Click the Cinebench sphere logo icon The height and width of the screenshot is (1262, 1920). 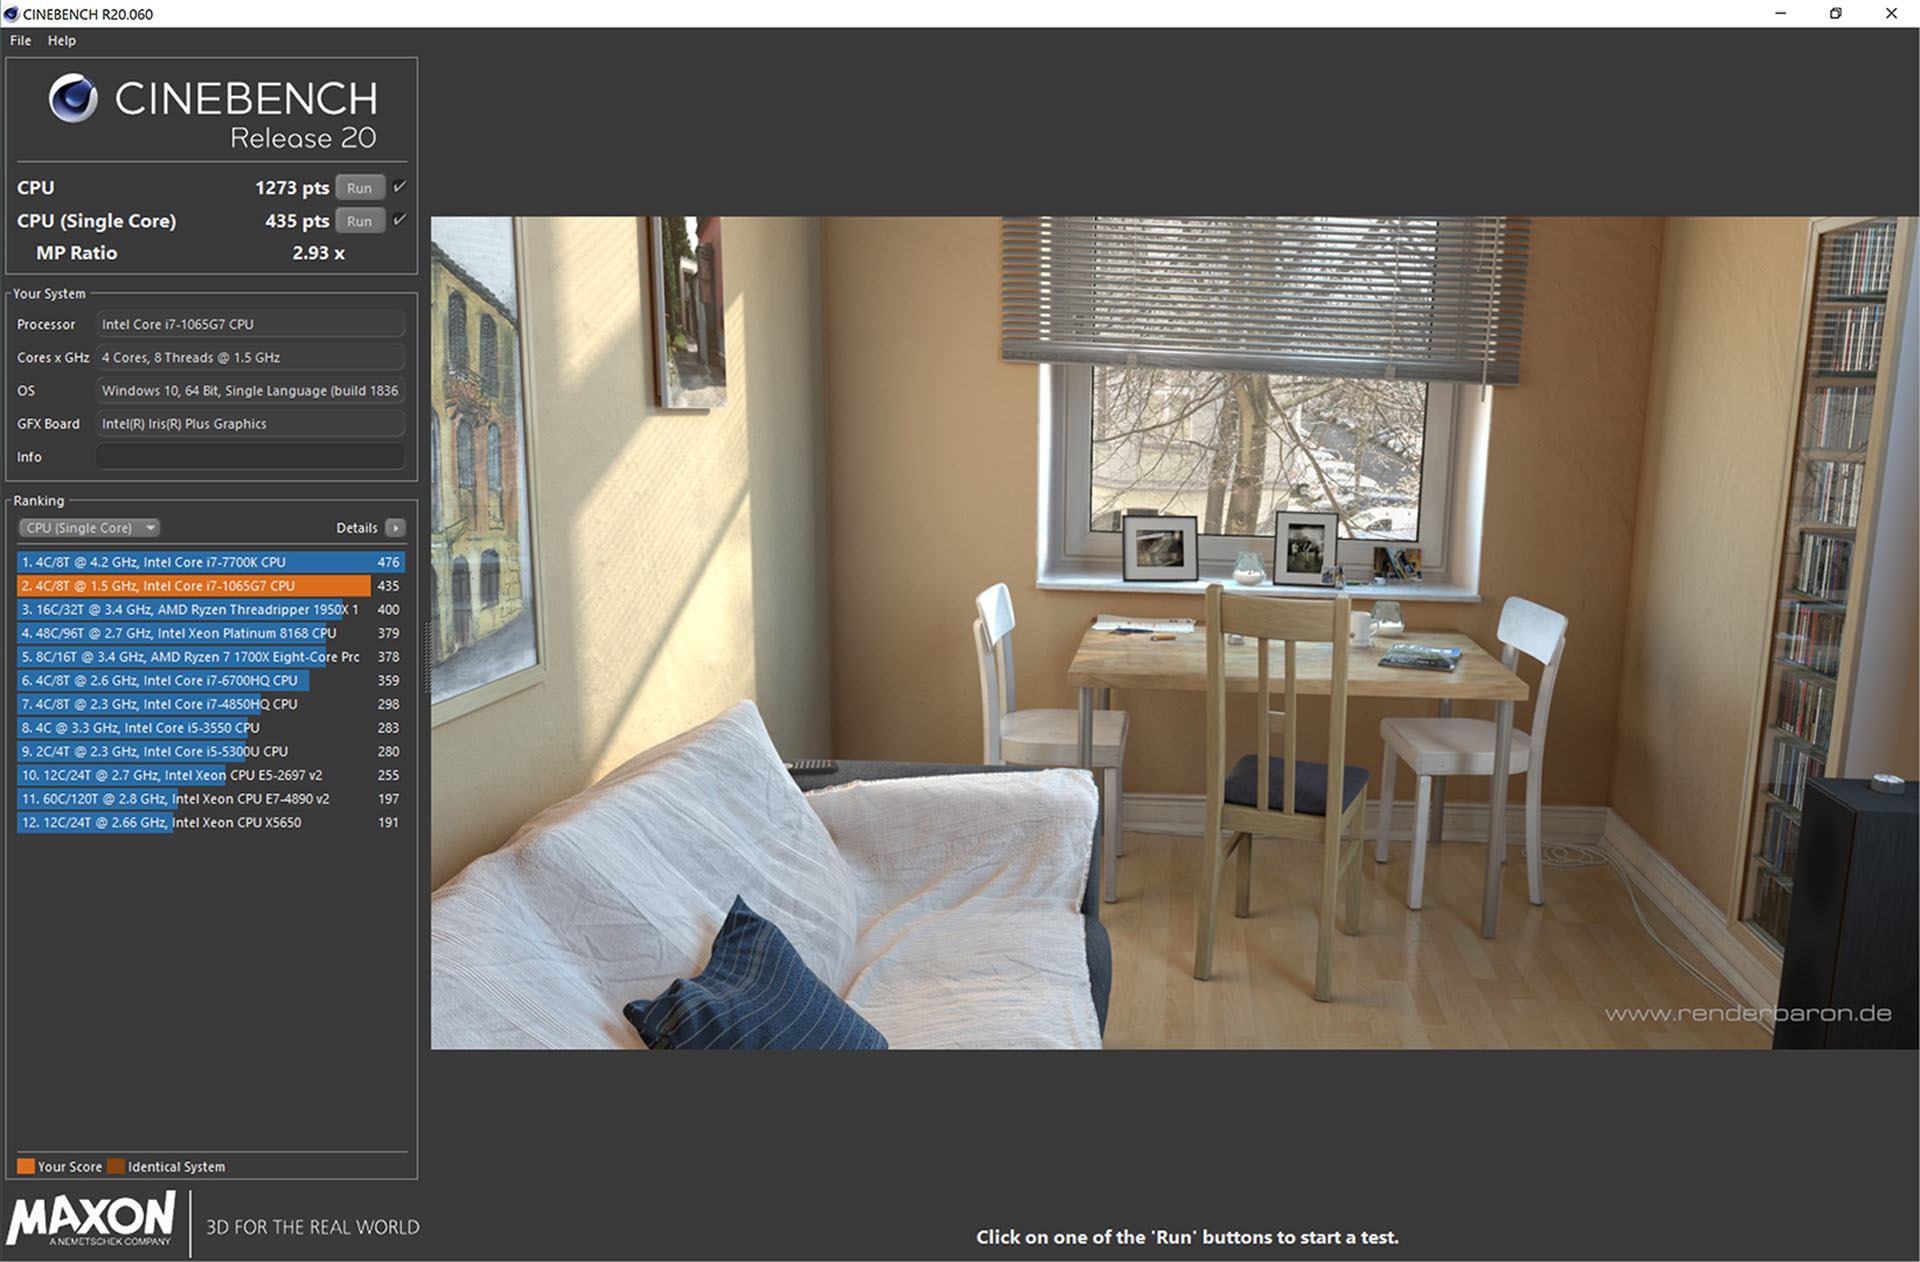tap(73, 98)
